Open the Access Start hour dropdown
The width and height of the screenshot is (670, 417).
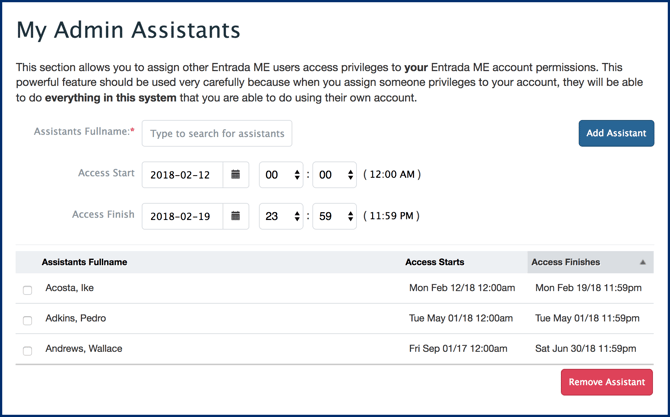281,175
